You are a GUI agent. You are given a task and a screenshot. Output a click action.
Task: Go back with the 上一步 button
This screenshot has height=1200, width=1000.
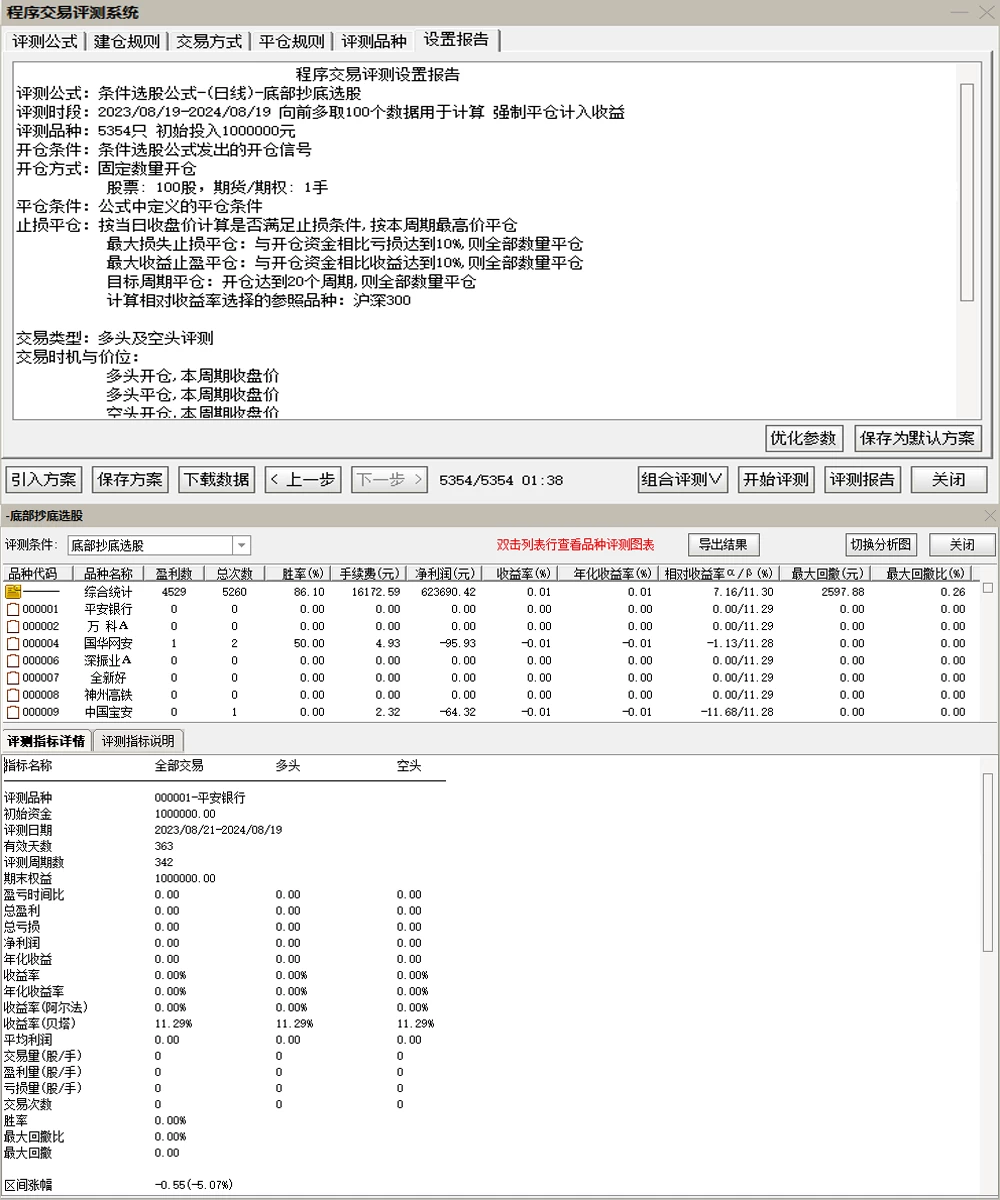[304, 480]
